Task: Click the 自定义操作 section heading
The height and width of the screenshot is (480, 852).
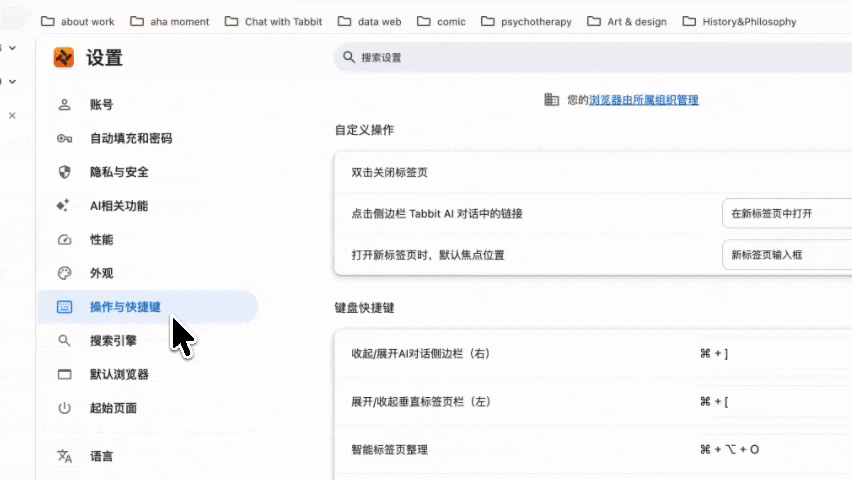Action: (x=364, y=130)
